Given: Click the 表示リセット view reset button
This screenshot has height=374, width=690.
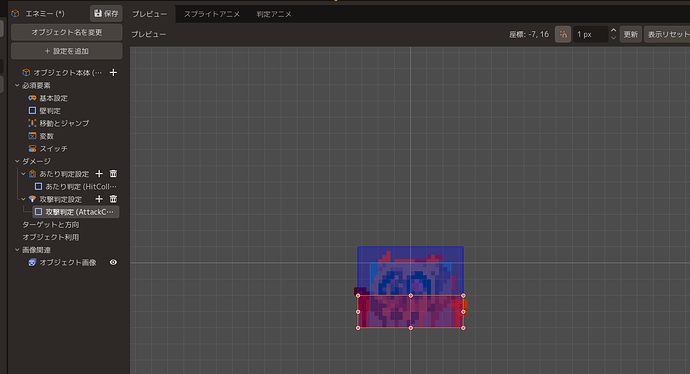Looking at the screenshot, I should point(667,34).
